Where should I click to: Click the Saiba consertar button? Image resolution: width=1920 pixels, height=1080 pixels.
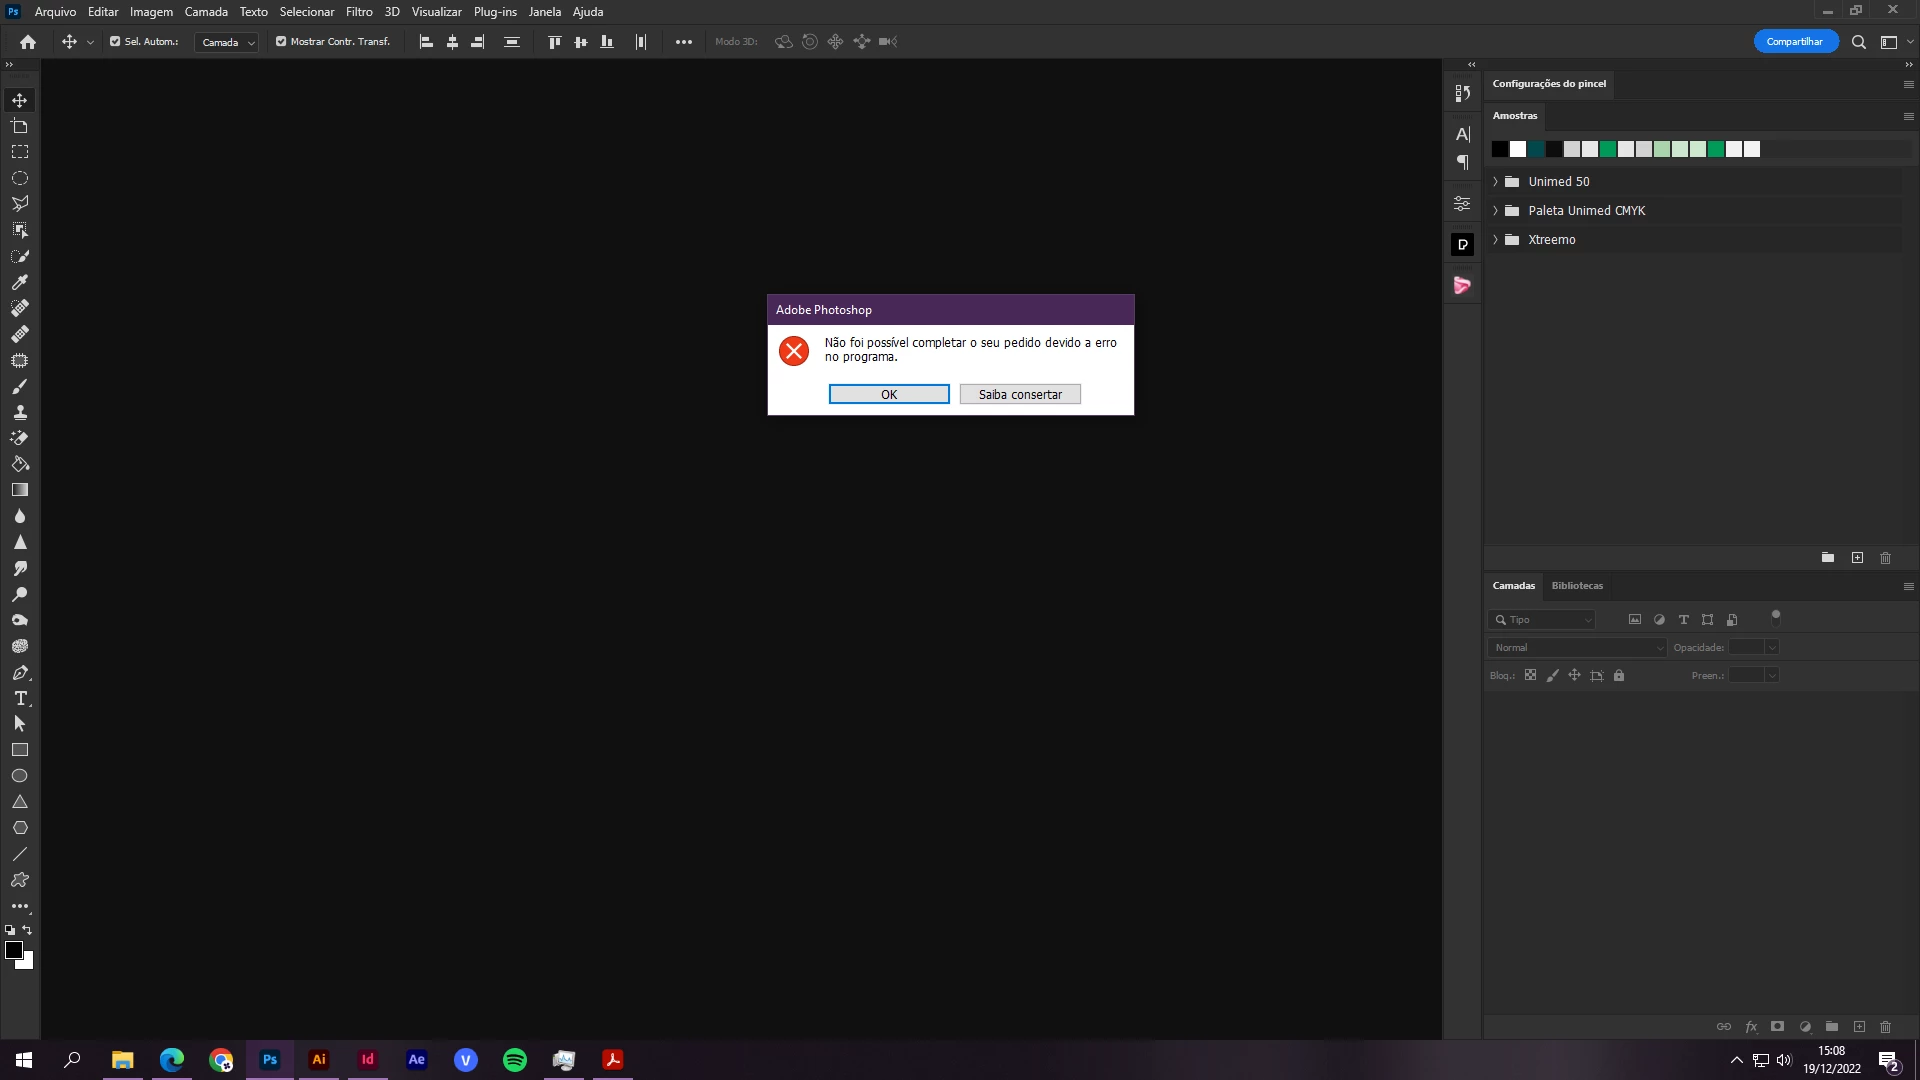pyautogui.click(x=1019, y=394)
